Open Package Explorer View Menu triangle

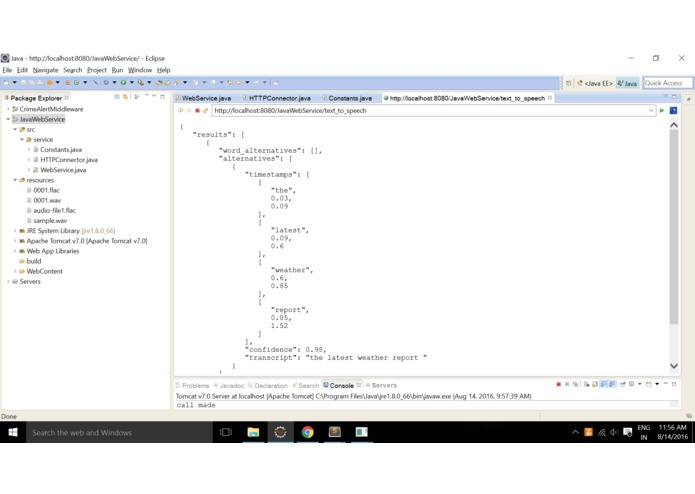[146, 97]
